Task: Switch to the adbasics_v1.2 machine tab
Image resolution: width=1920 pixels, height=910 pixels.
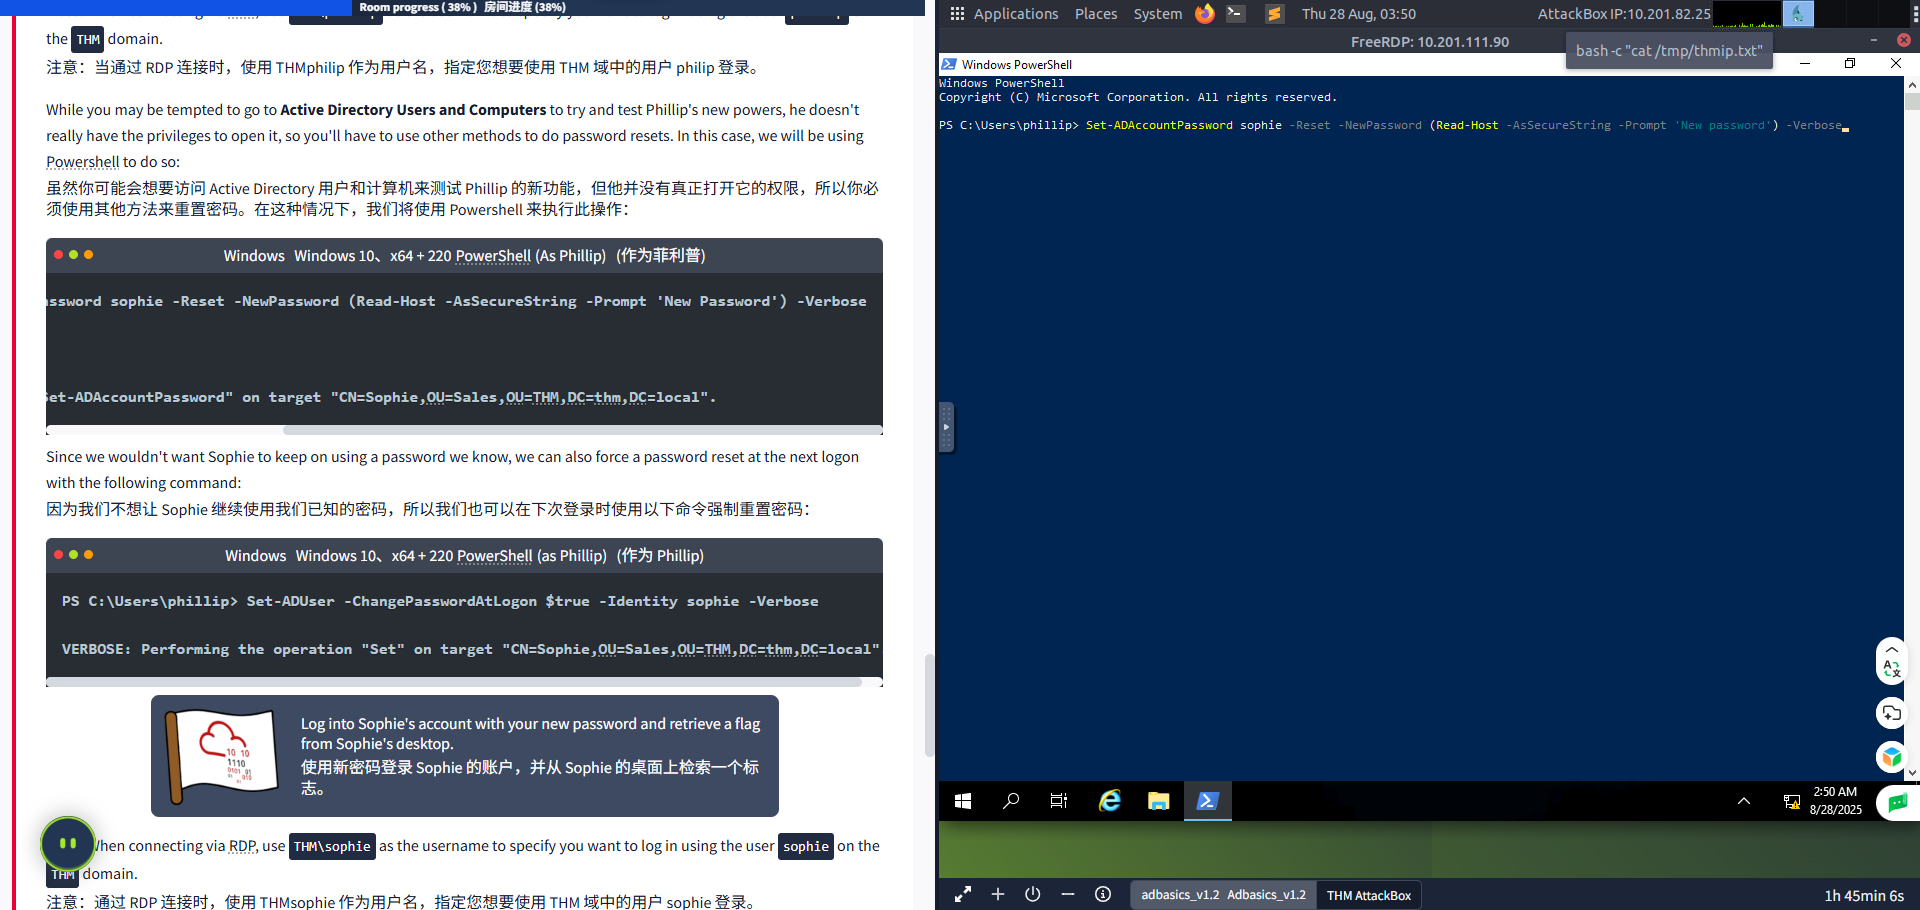Action: pos(1223,895)
